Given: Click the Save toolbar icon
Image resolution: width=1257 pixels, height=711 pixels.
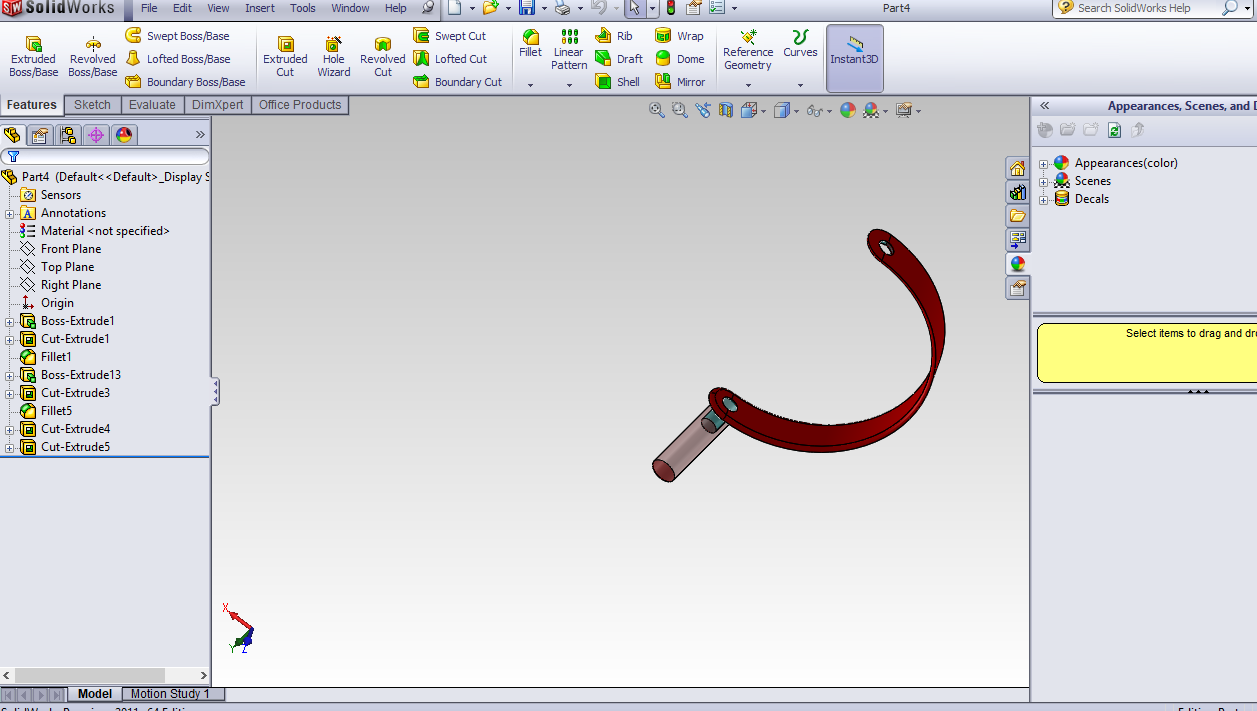Looking at the screenshot, I should 527,8.
